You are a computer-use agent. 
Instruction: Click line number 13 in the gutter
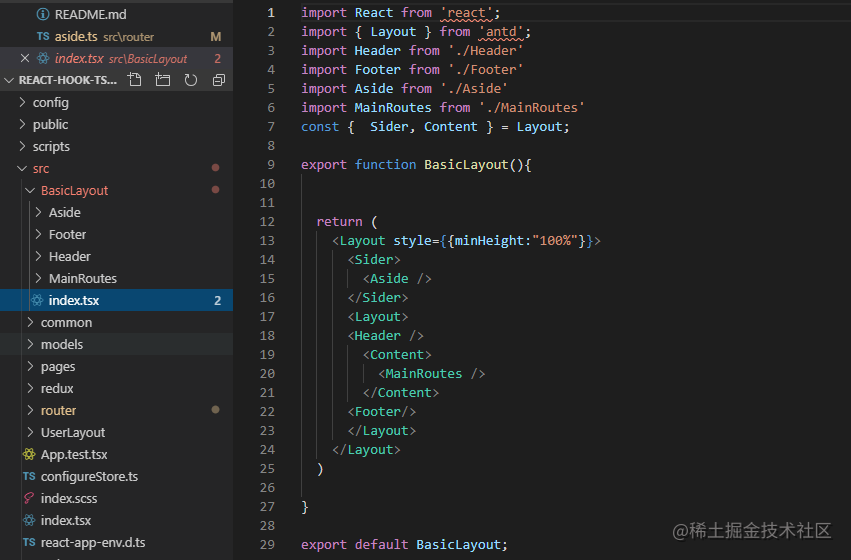267,240
